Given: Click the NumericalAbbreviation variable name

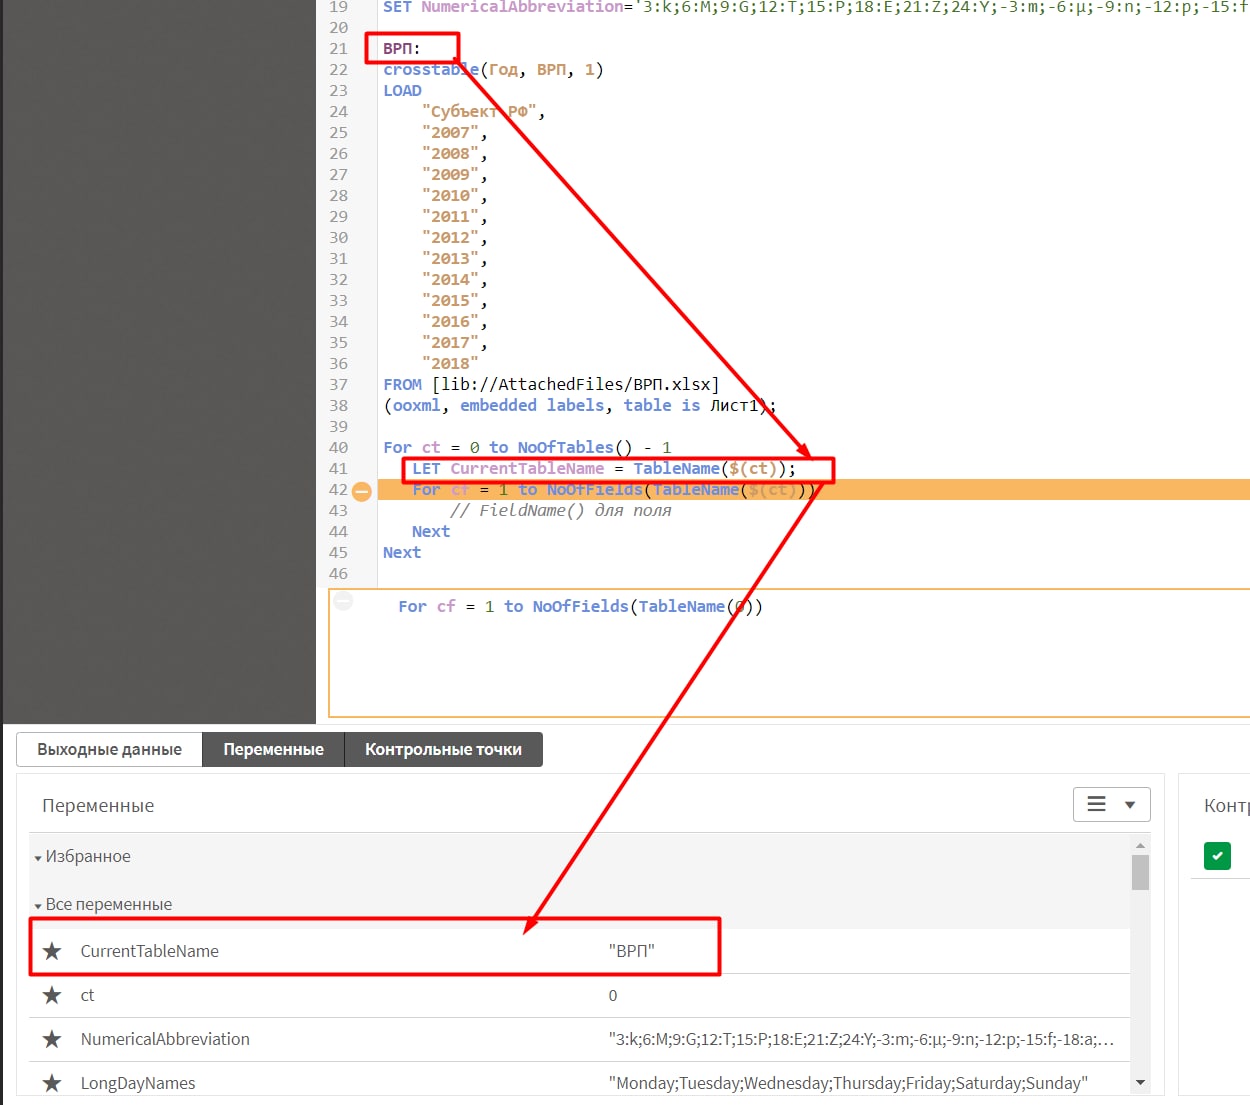Looking at the screenshot, I should [165, 1039].
